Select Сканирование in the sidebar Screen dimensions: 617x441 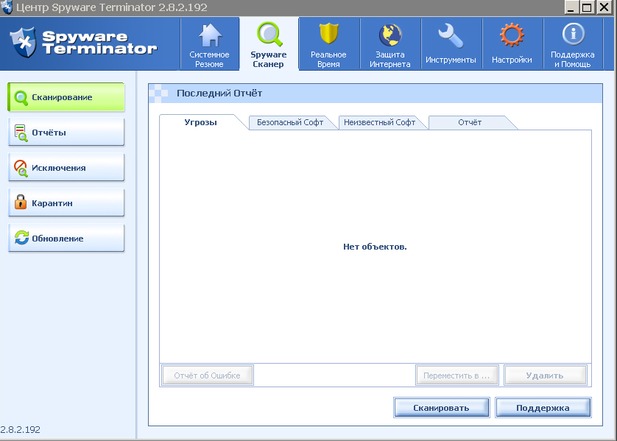(66, 97)
